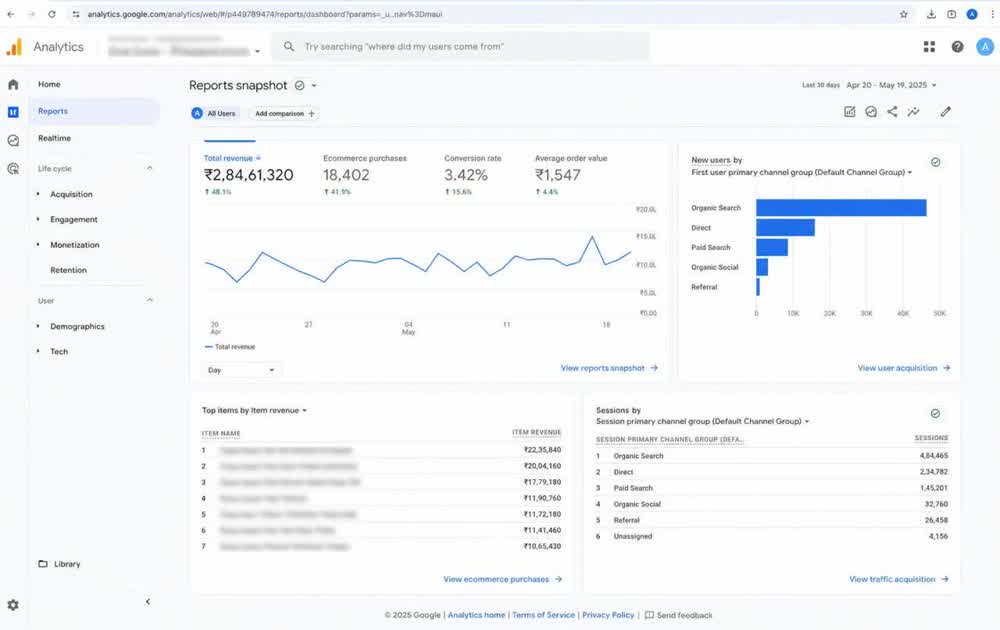Expand the Monetization tree item
Screen dimensions: 1000x630
click(38, 245)
